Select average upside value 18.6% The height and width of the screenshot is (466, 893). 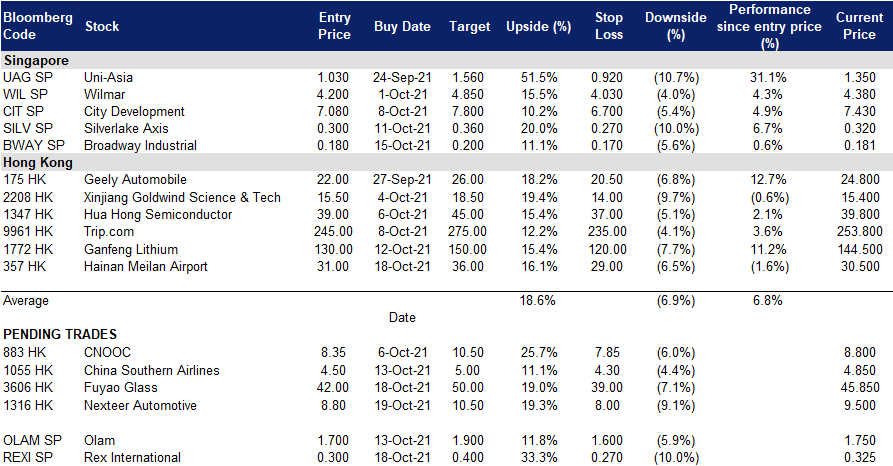click(537, 301)
